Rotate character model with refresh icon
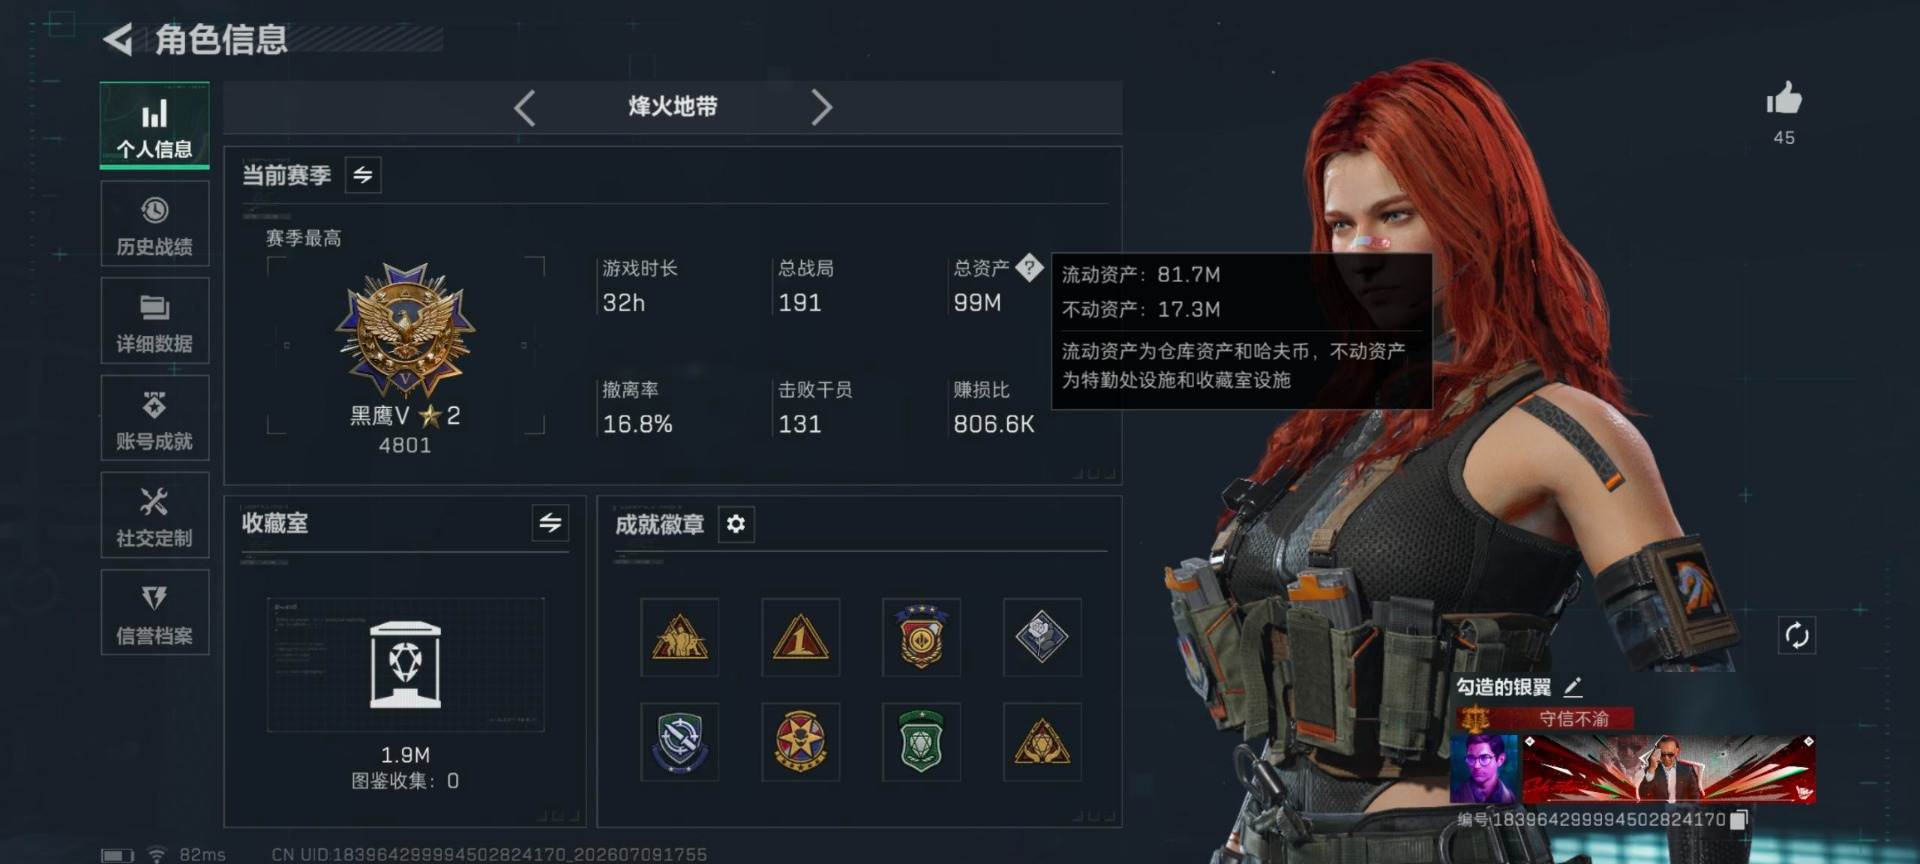 [1796, 635]
